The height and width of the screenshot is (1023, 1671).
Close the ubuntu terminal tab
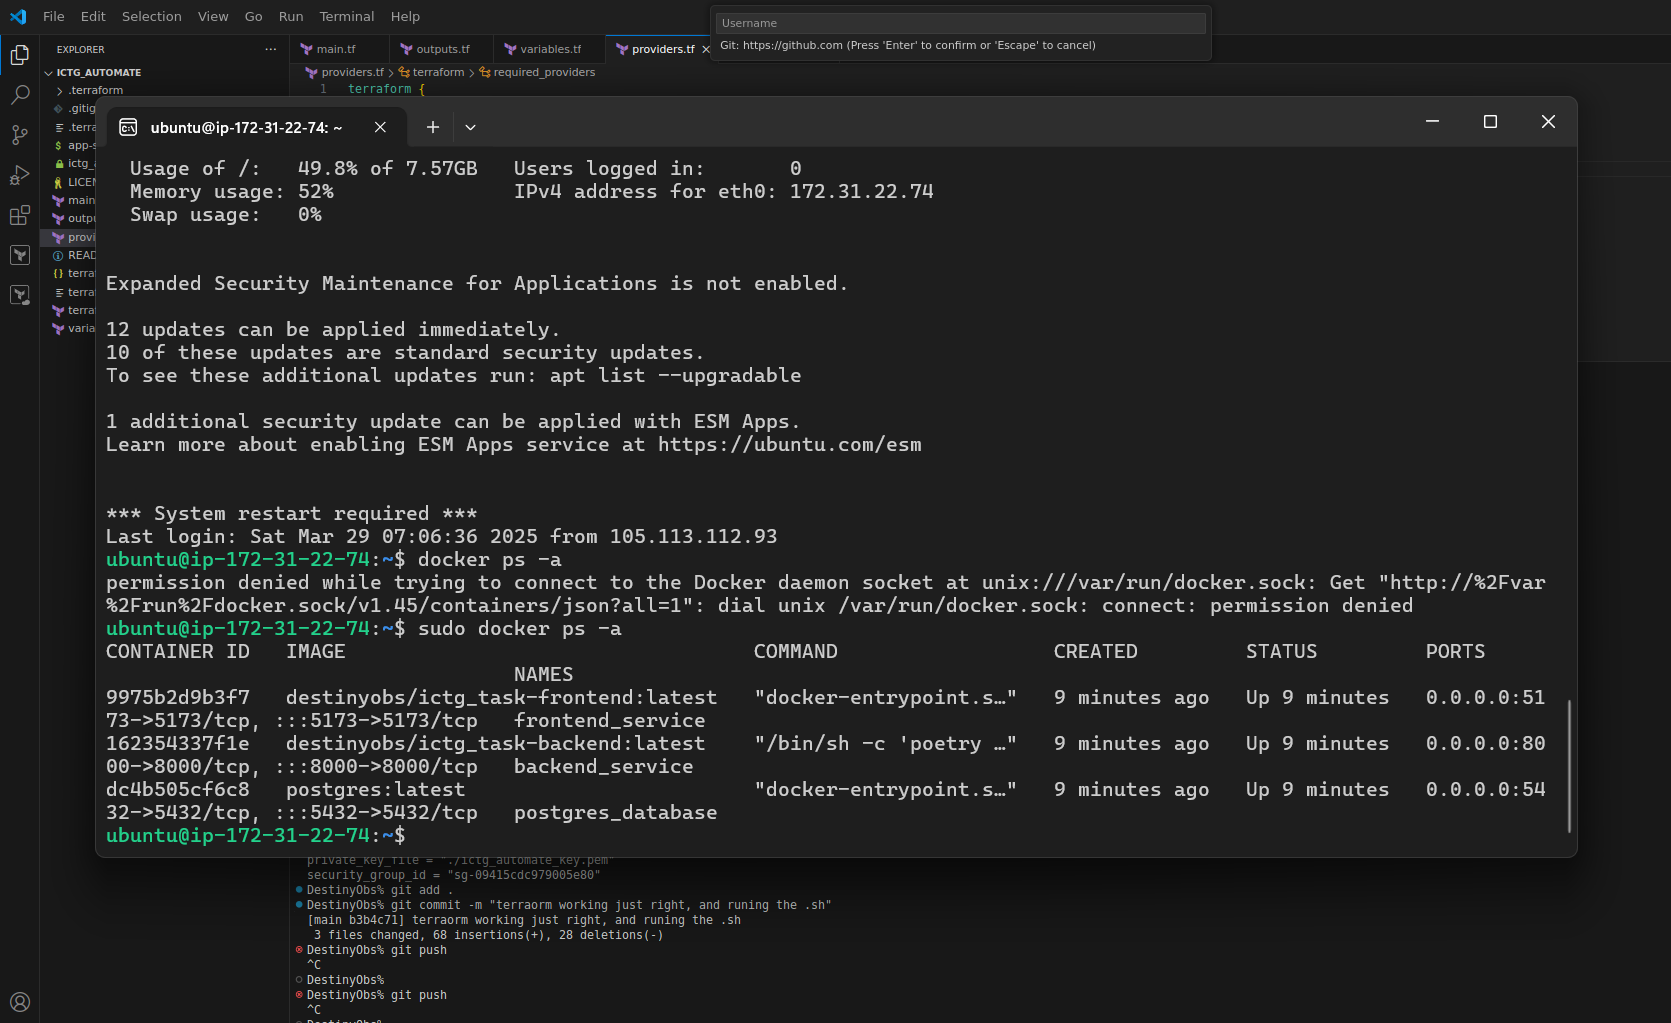380,127
